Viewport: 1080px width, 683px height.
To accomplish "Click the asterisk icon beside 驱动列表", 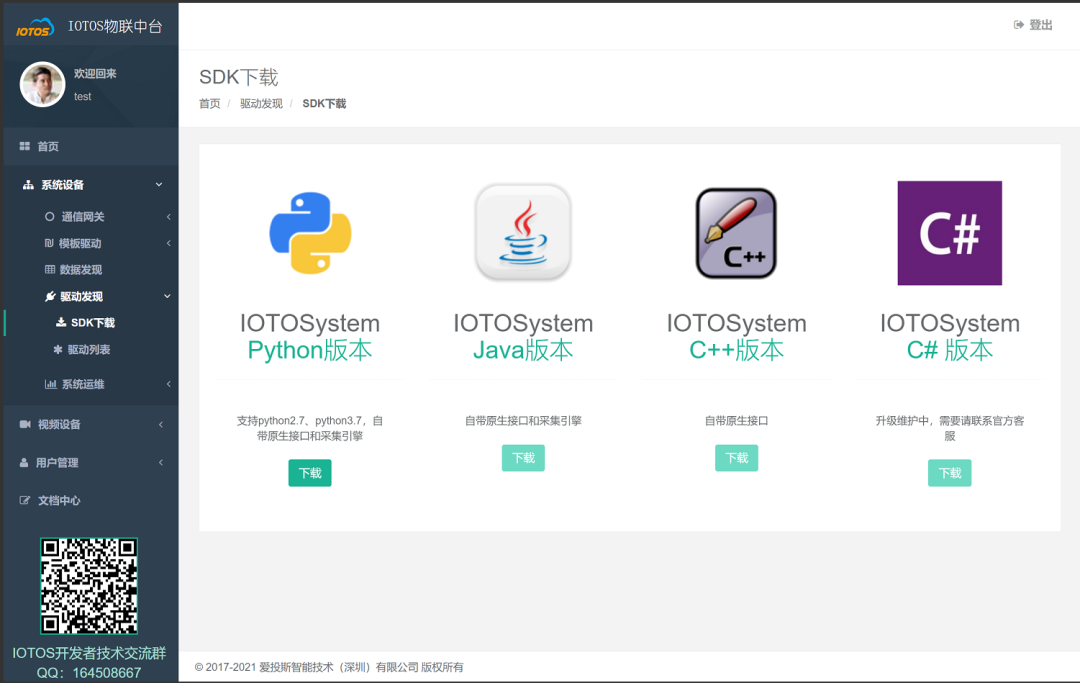I will click(58, 349).
